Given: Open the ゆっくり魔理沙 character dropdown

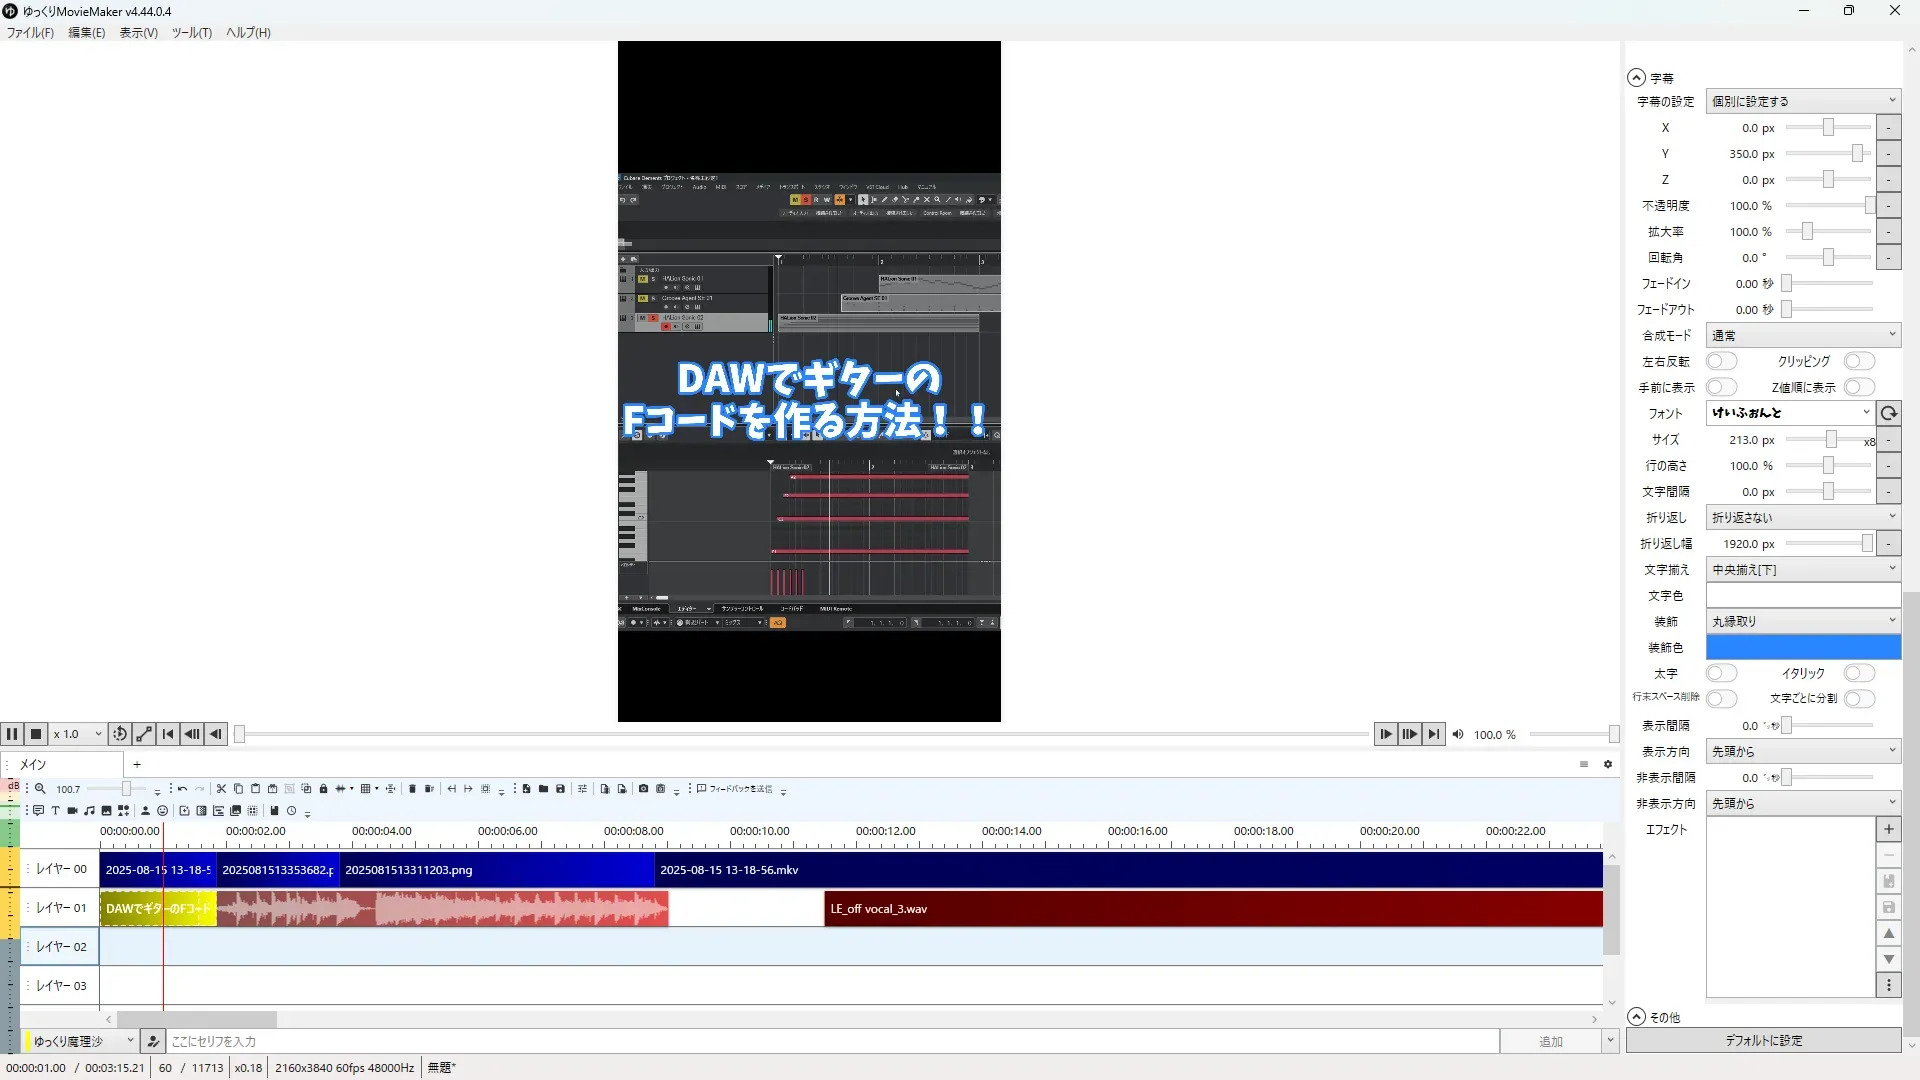Looking at the screenshot, I should pos(82,1041).
